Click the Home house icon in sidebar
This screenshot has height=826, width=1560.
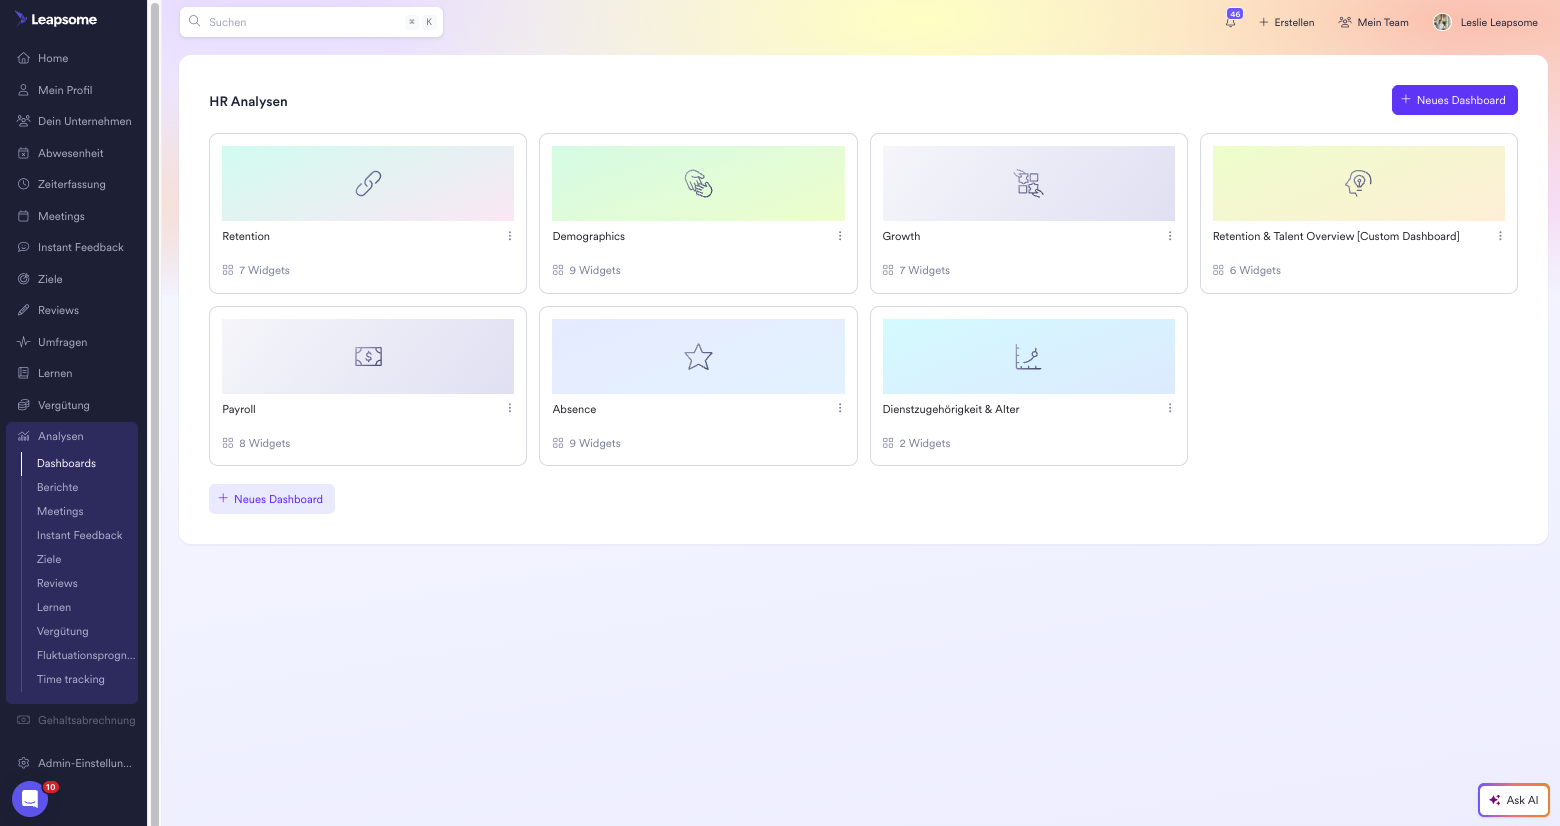(24, 58)
